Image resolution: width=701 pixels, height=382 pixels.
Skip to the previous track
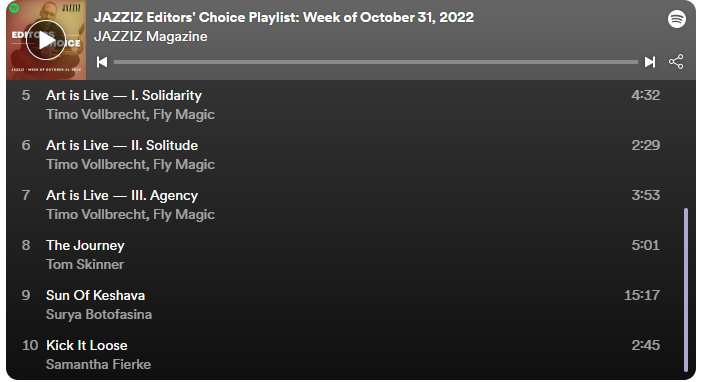(102, 62)
